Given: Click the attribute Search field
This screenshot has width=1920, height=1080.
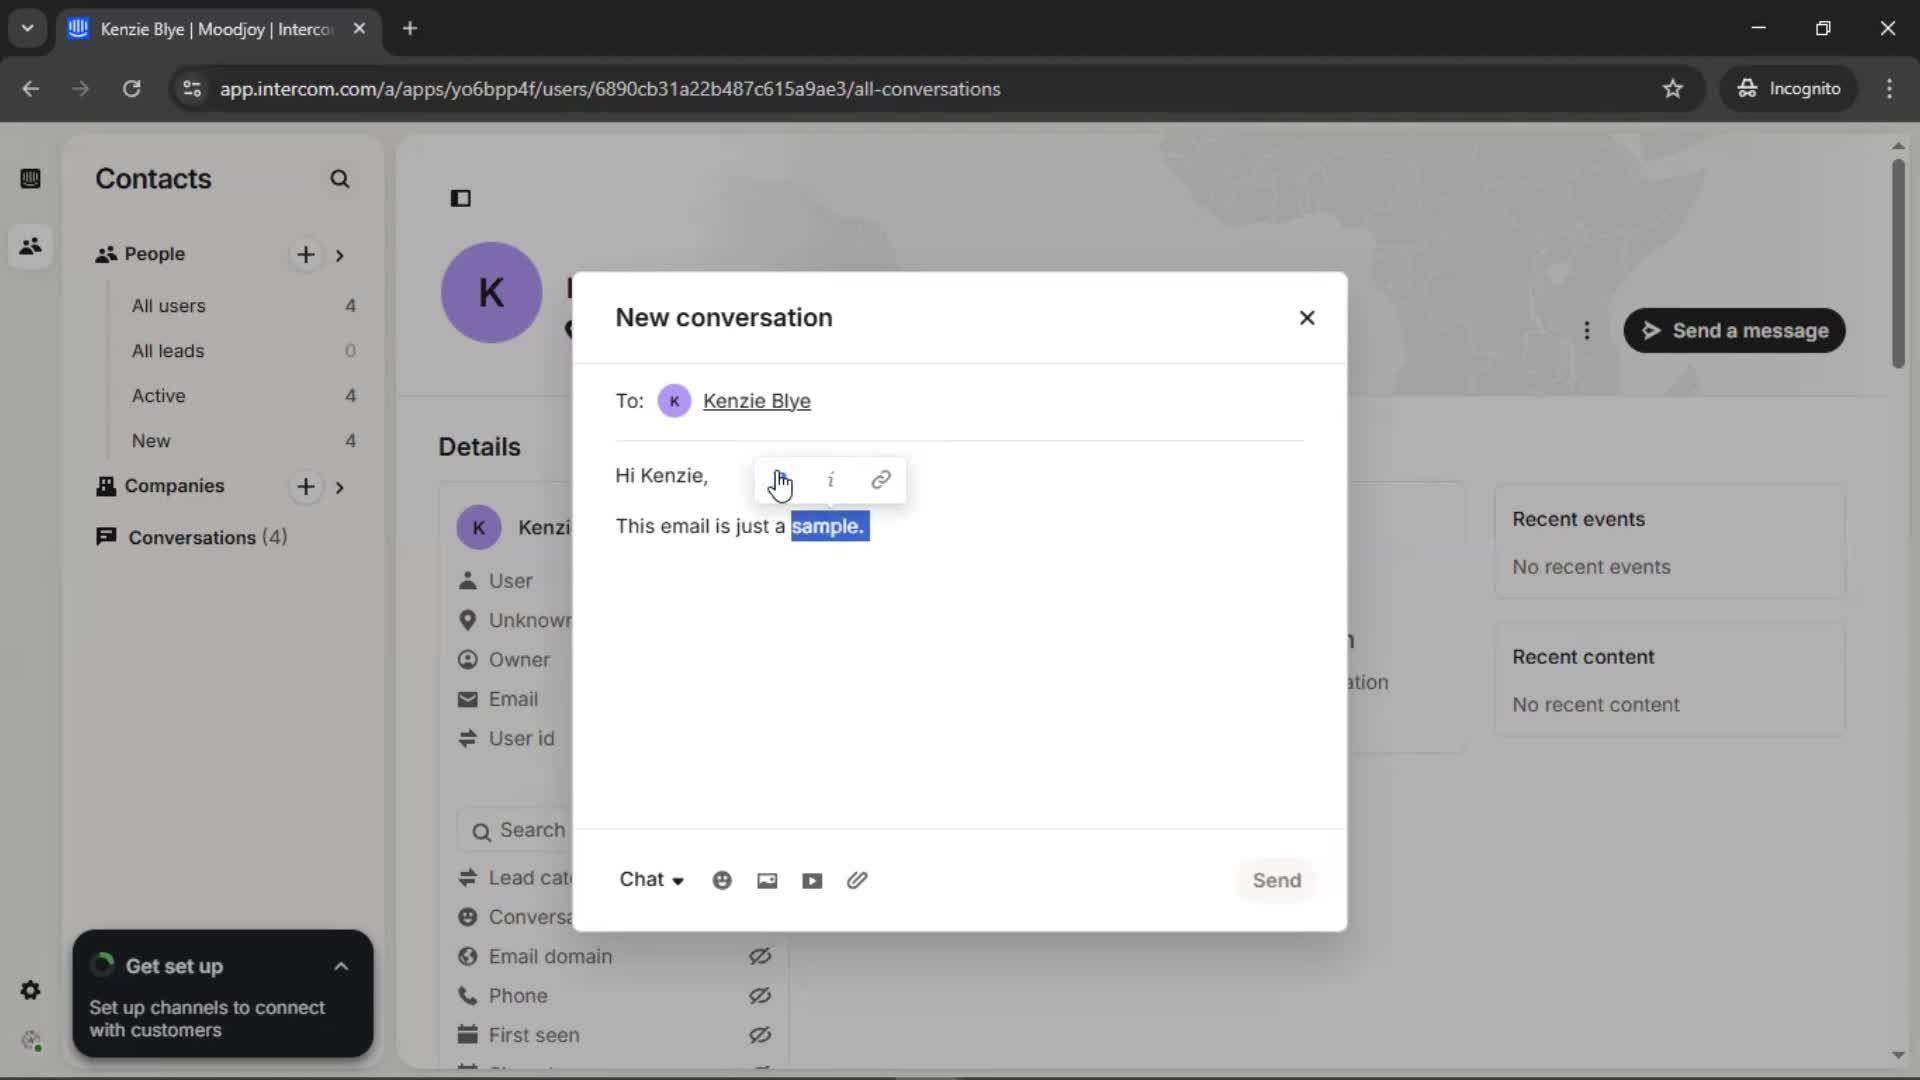Looking at the screenshot, I should click(515, 831).
